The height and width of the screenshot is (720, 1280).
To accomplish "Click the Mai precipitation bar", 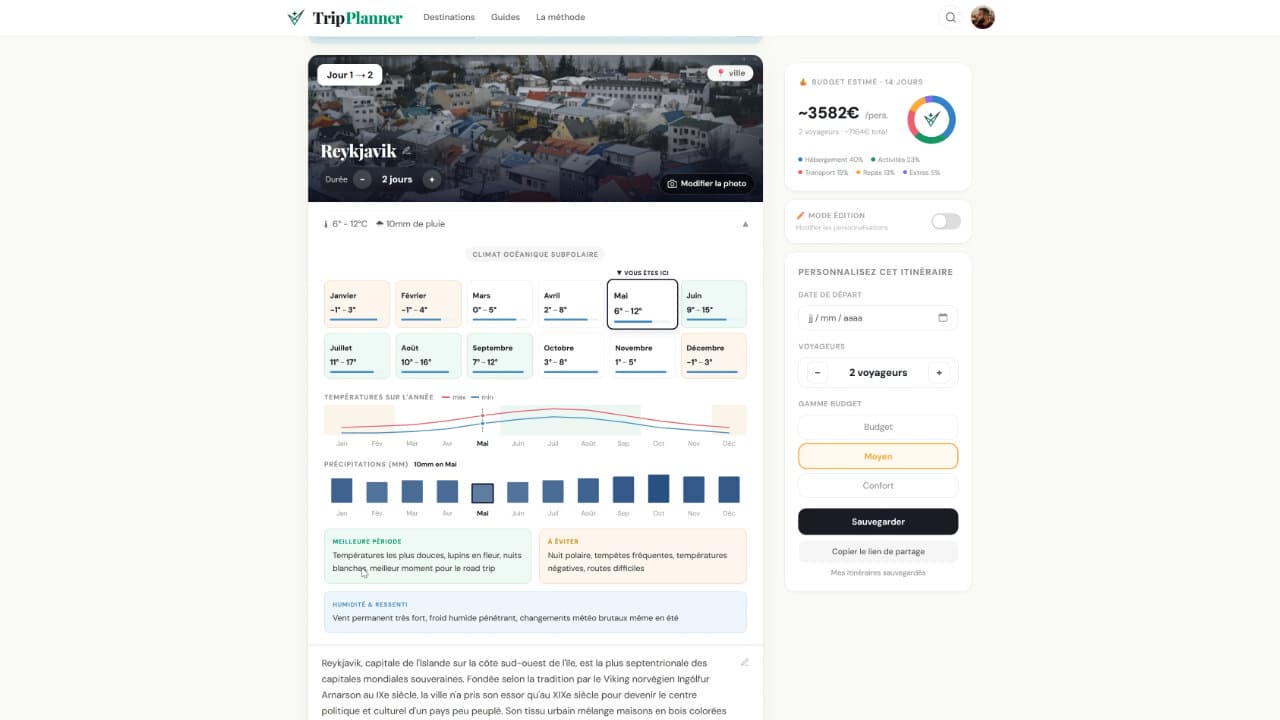I will point(482,493).
